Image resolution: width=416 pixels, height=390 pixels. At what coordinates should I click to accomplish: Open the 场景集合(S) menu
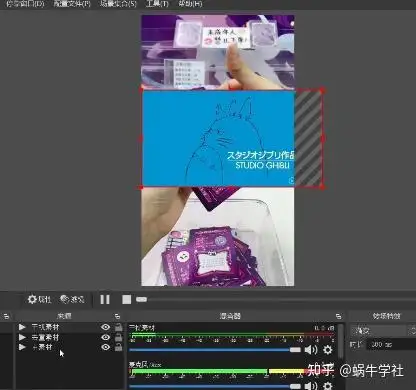(x=118, y=4)
